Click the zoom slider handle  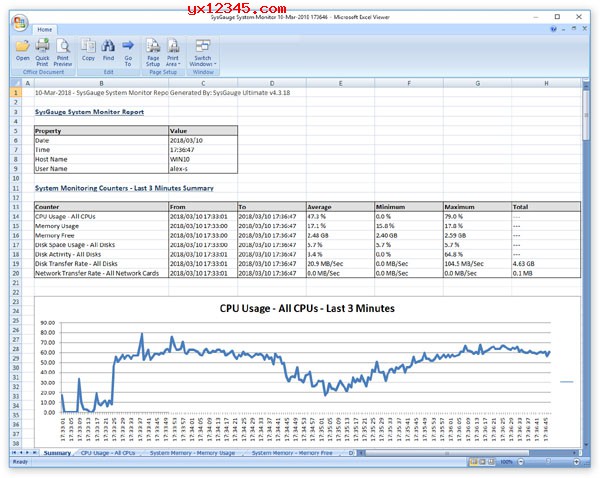tap(548, 462)
